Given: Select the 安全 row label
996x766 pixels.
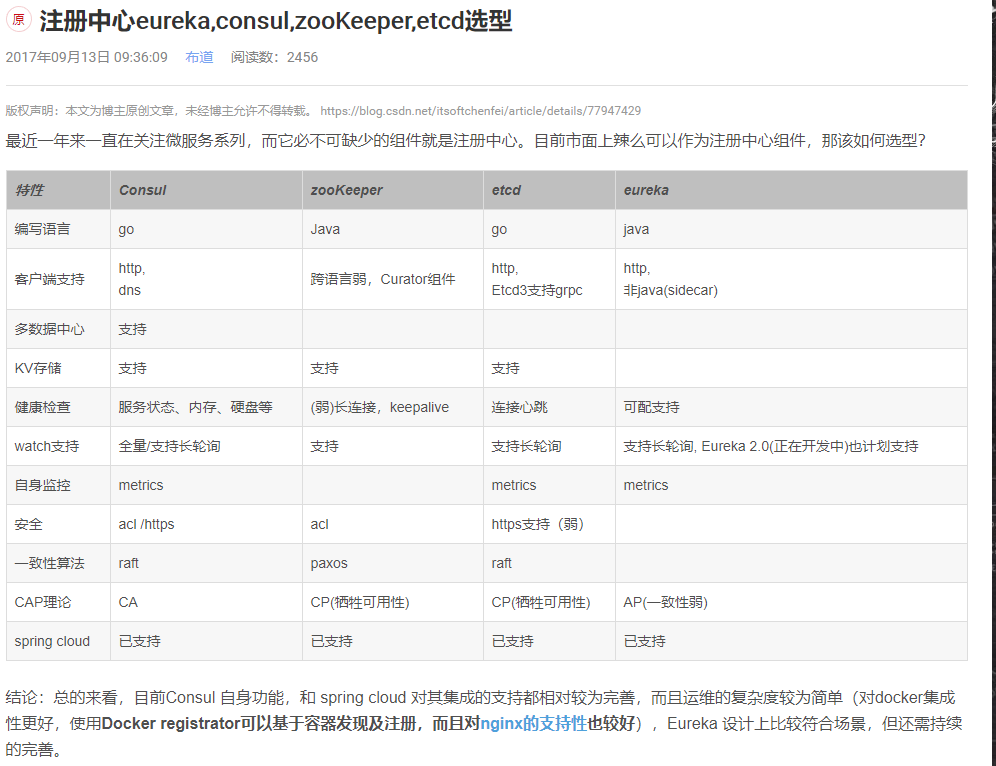Looking at the screenshot, I should (29, 525).
